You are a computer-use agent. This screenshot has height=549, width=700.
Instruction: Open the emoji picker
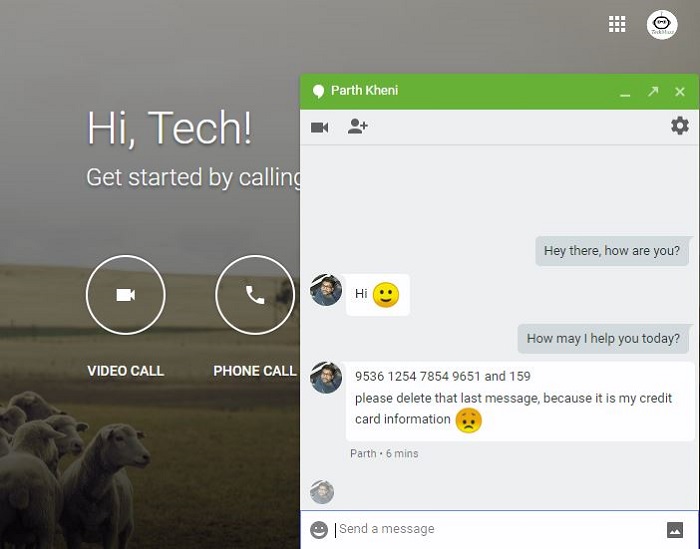[319, 530]
